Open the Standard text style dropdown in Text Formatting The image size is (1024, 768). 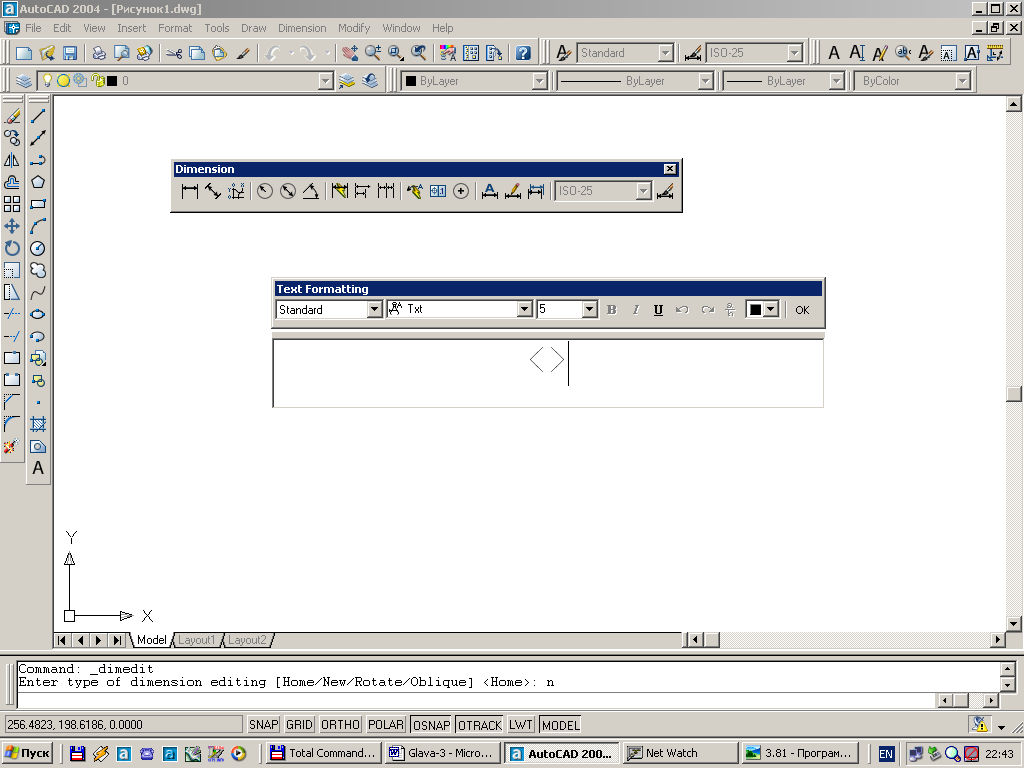(374, 310)
